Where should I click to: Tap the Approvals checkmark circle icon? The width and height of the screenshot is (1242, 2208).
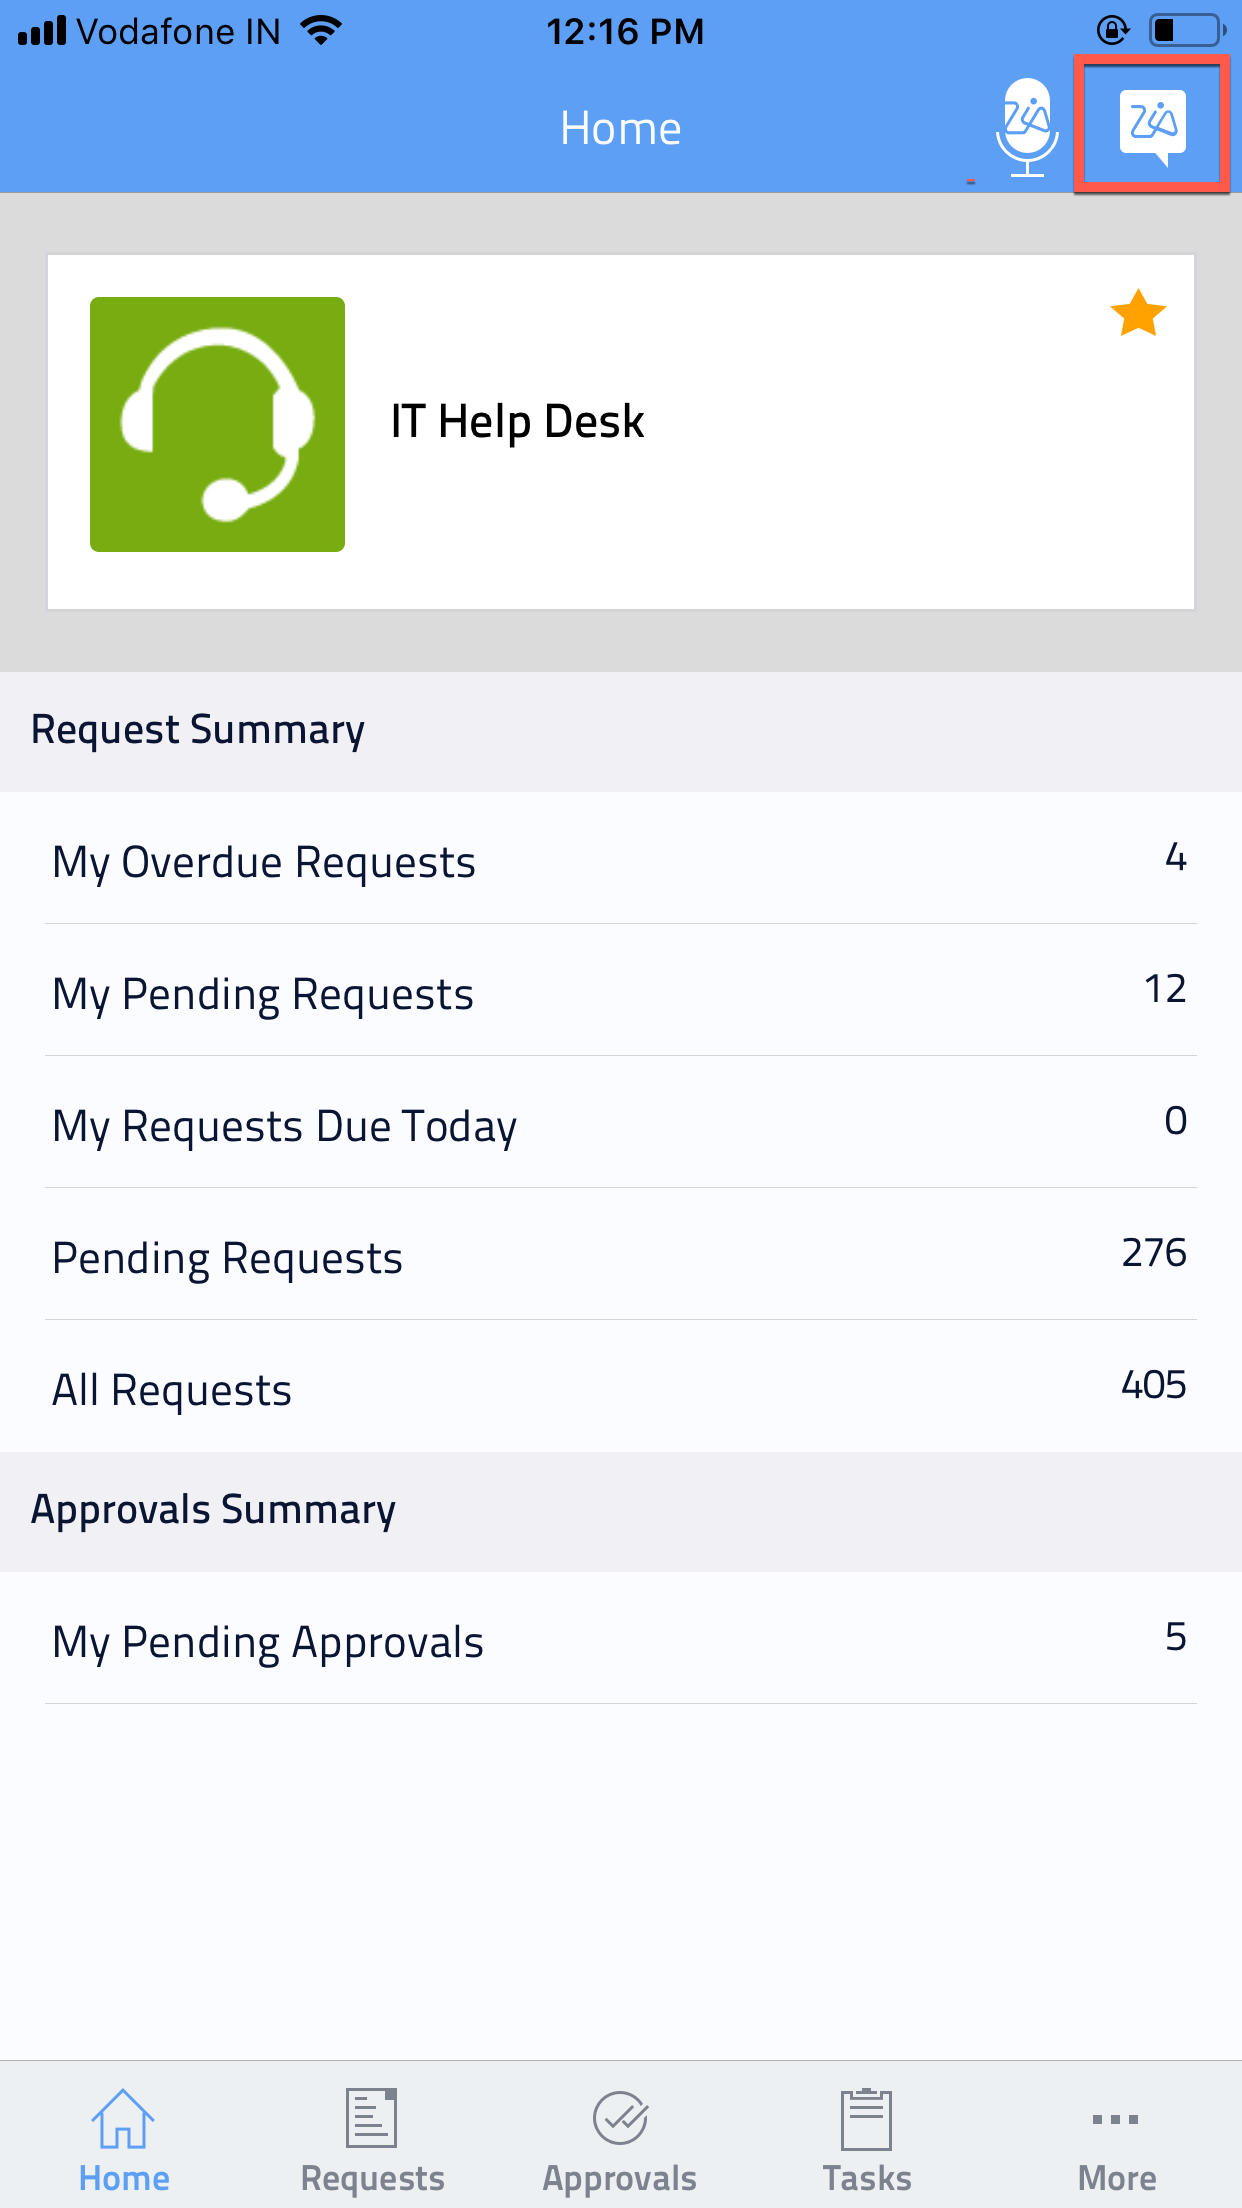tap(620, 2118)
